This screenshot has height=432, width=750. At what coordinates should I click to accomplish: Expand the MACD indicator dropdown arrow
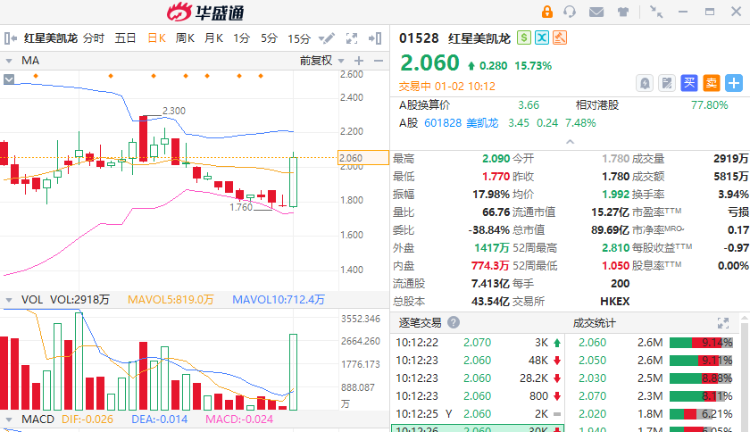9,420
